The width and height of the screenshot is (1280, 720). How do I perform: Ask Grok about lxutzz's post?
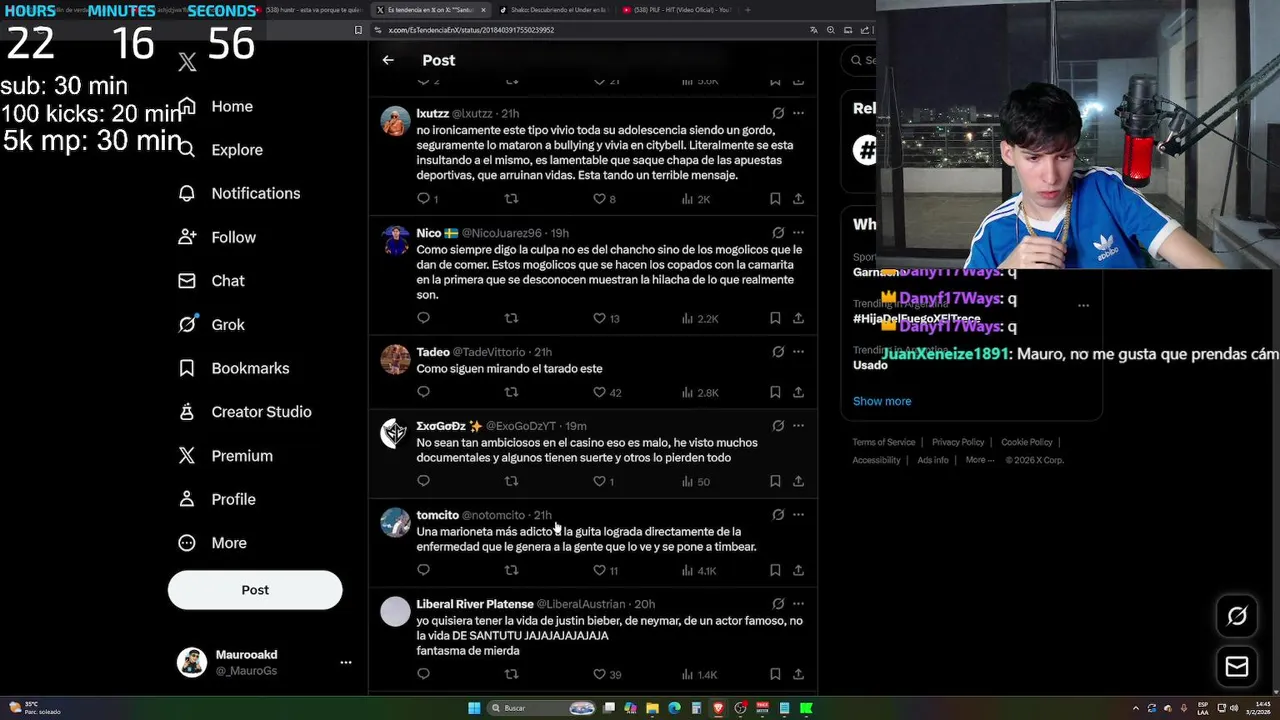coord(778,113)
